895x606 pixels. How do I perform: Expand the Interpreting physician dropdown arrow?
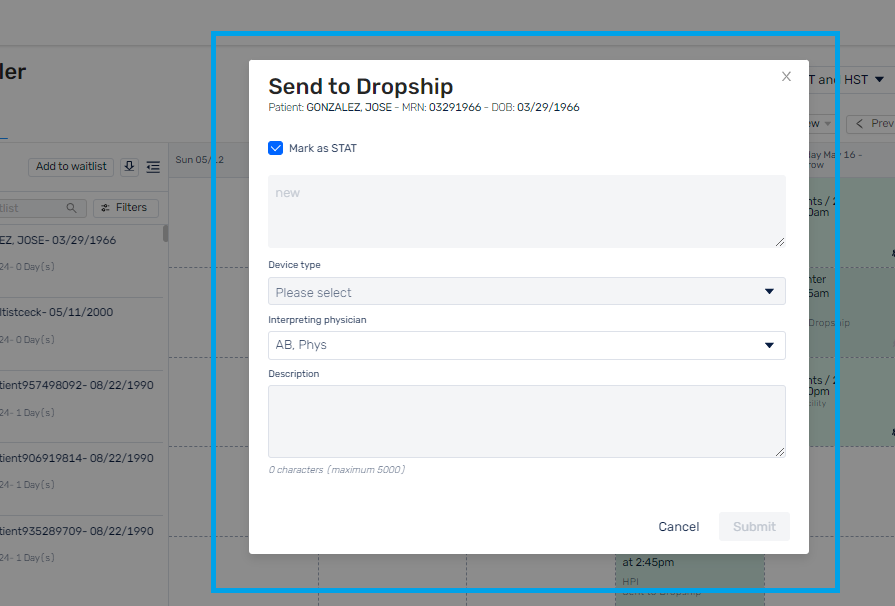point(769,345)
